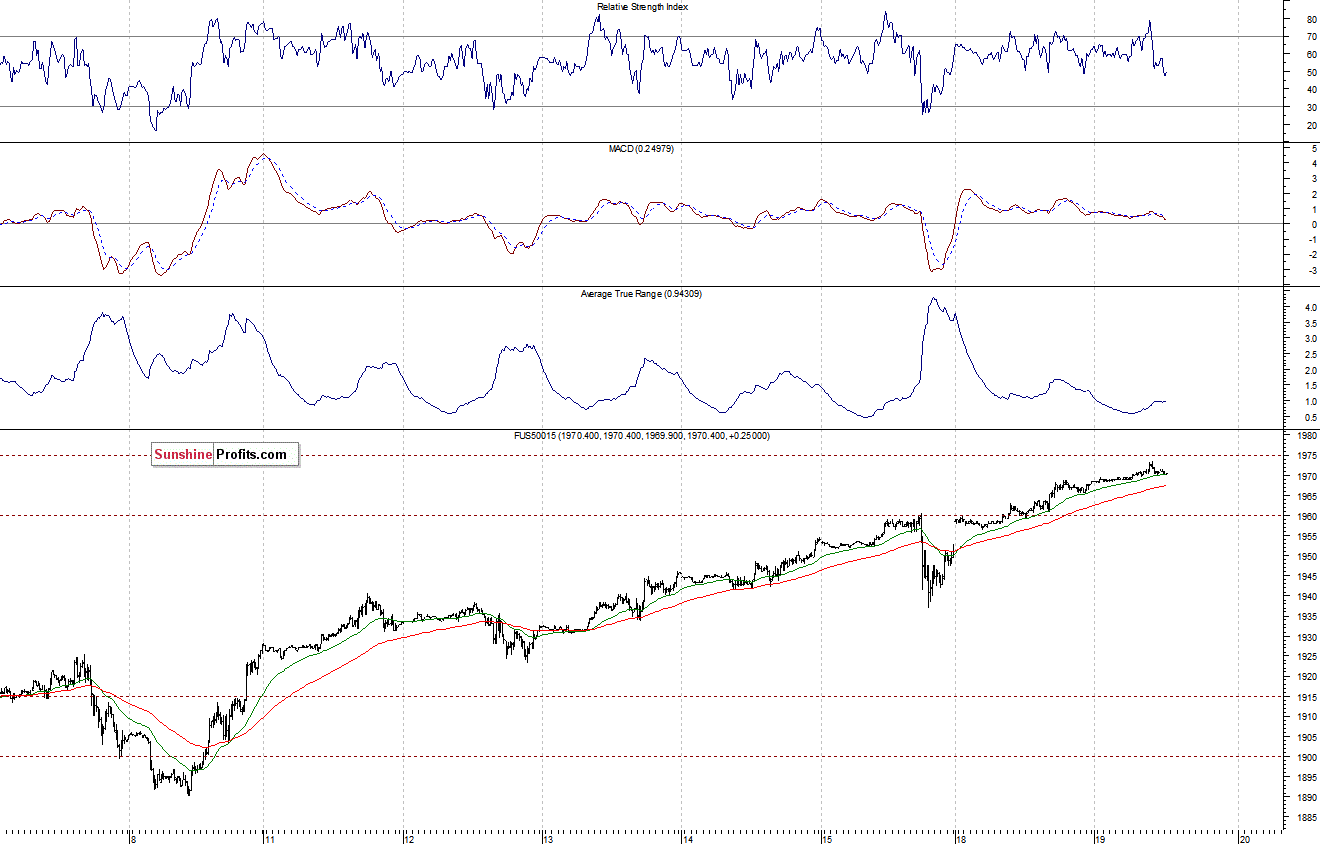
Task: Click date label 14 on the time axis
Action: click(x=688, y=838)
